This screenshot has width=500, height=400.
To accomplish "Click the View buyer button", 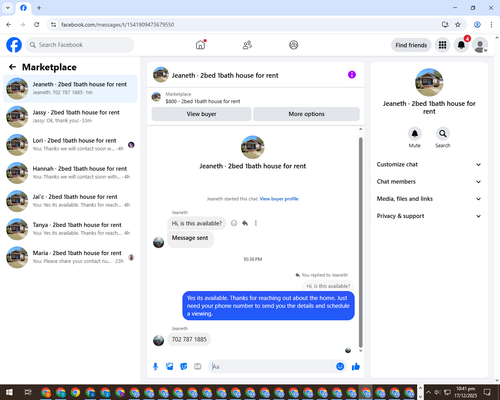I will click(x=201, y=114).
